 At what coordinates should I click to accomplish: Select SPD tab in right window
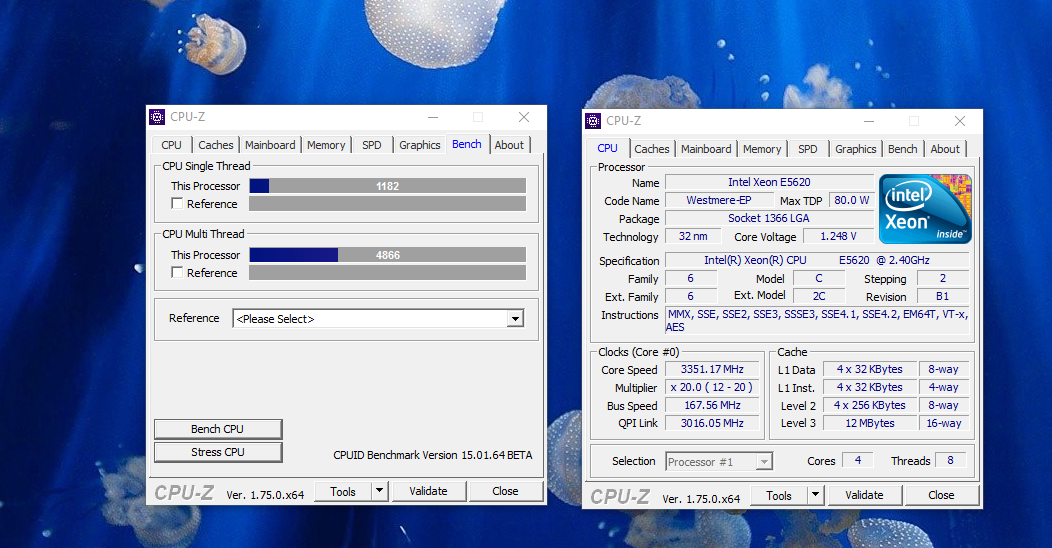[808, 149]
